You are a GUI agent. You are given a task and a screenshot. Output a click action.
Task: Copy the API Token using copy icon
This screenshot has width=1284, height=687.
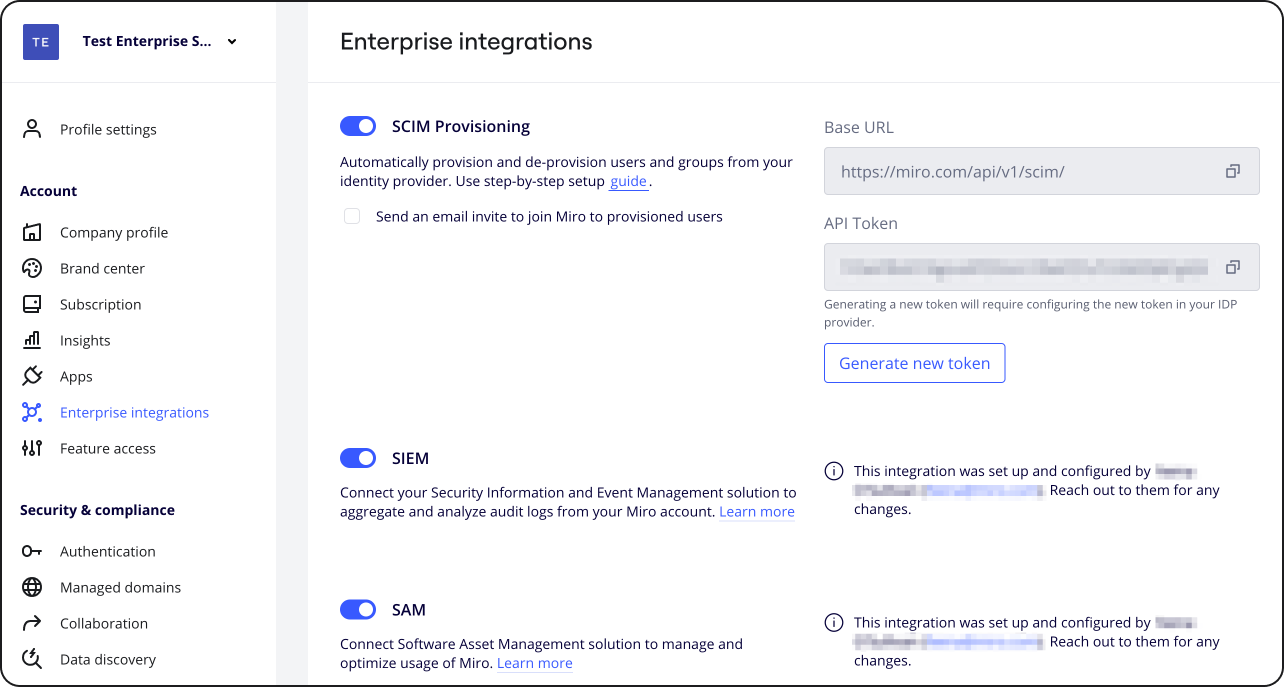point(1233,267)
